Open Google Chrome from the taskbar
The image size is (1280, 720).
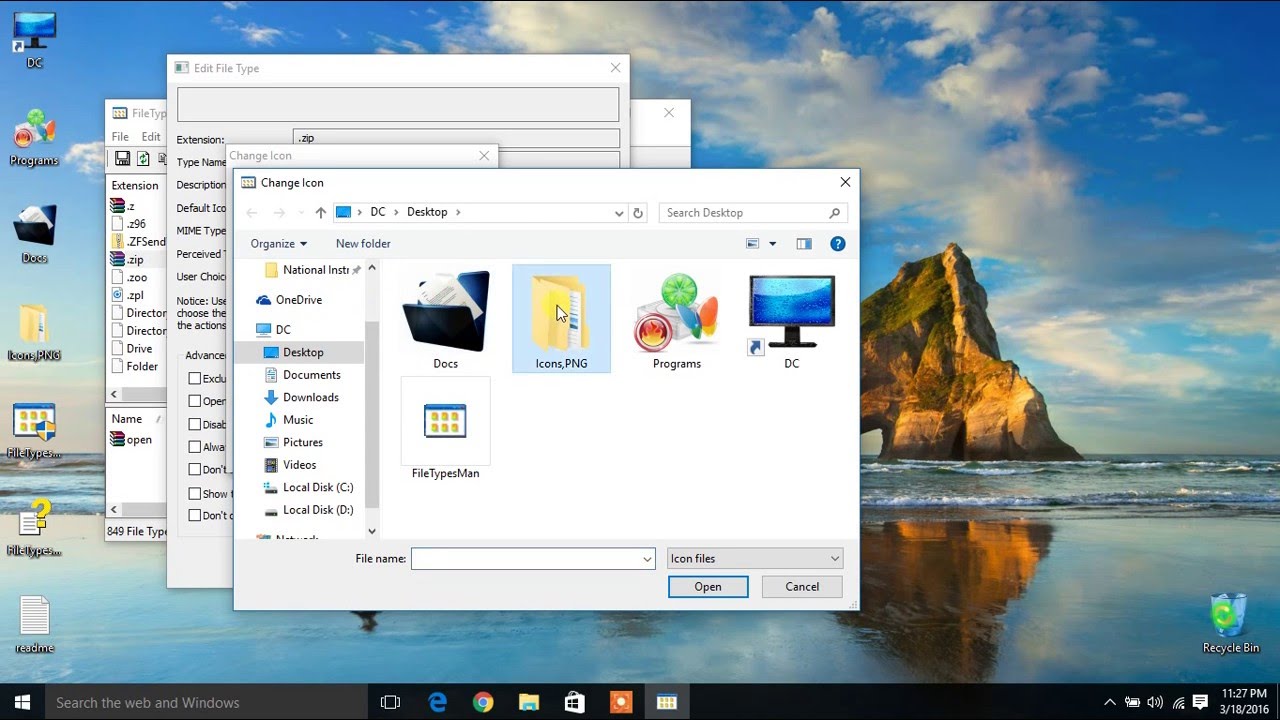[483, 702]
